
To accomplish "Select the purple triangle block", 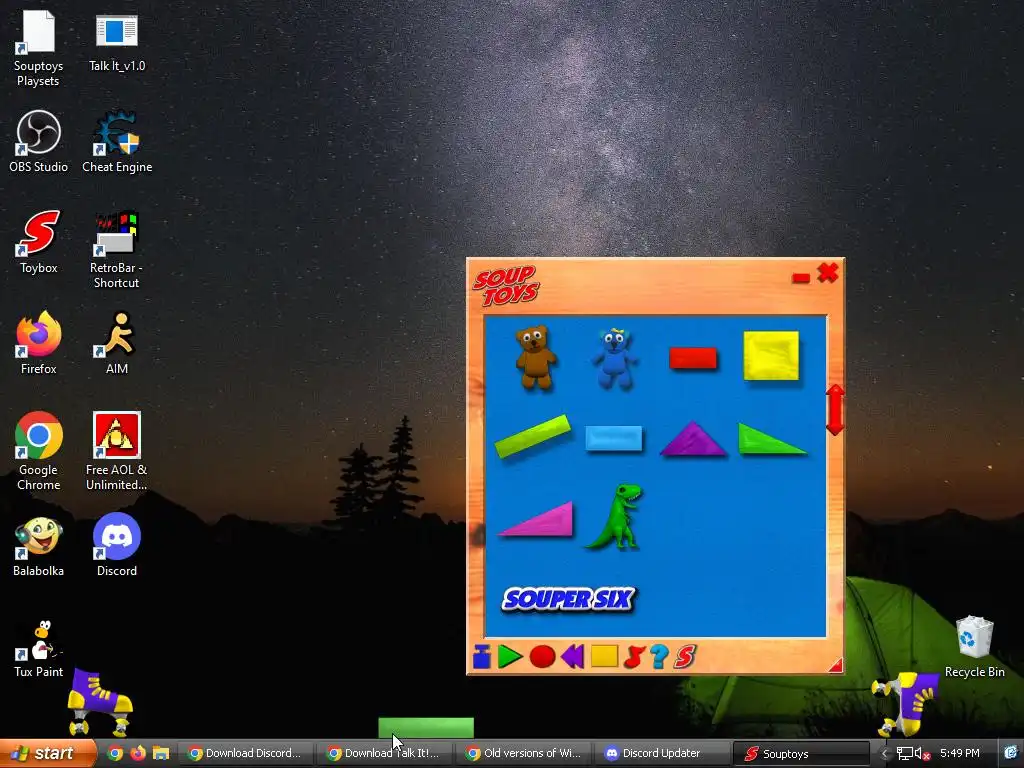I will pyautogui.click(x=693, y=439).
